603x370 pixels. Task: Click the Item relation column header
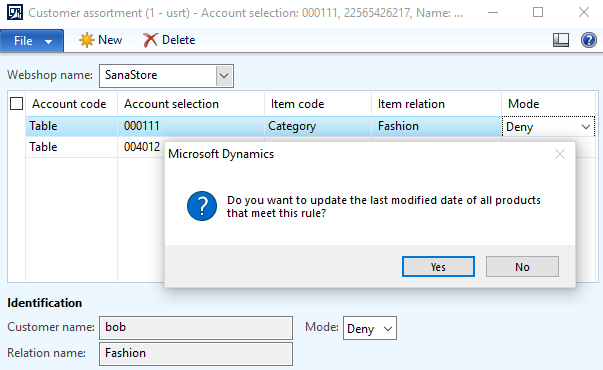pos(436,104)
